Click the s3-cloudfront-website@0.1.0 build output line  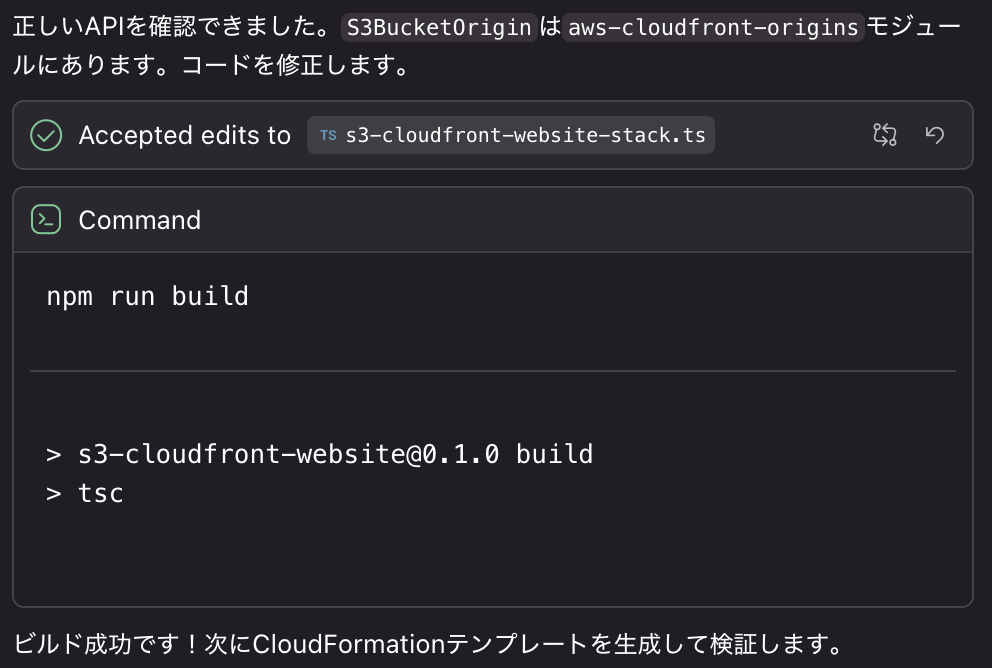tap(320, 455)
